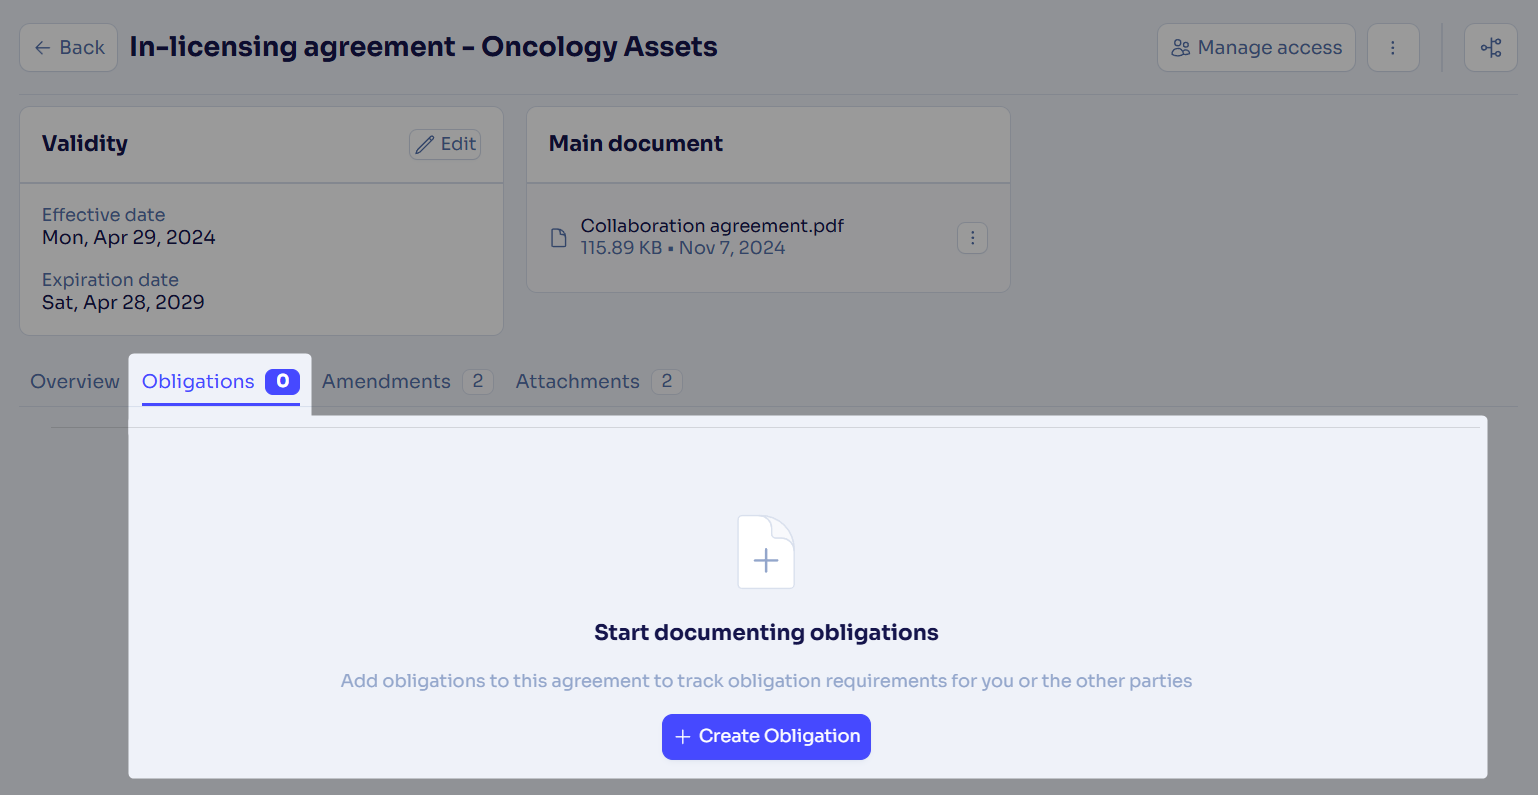Click the agreement title In-licensing agreement
This screenshot has height=795, width=1538.
(423, 47)
